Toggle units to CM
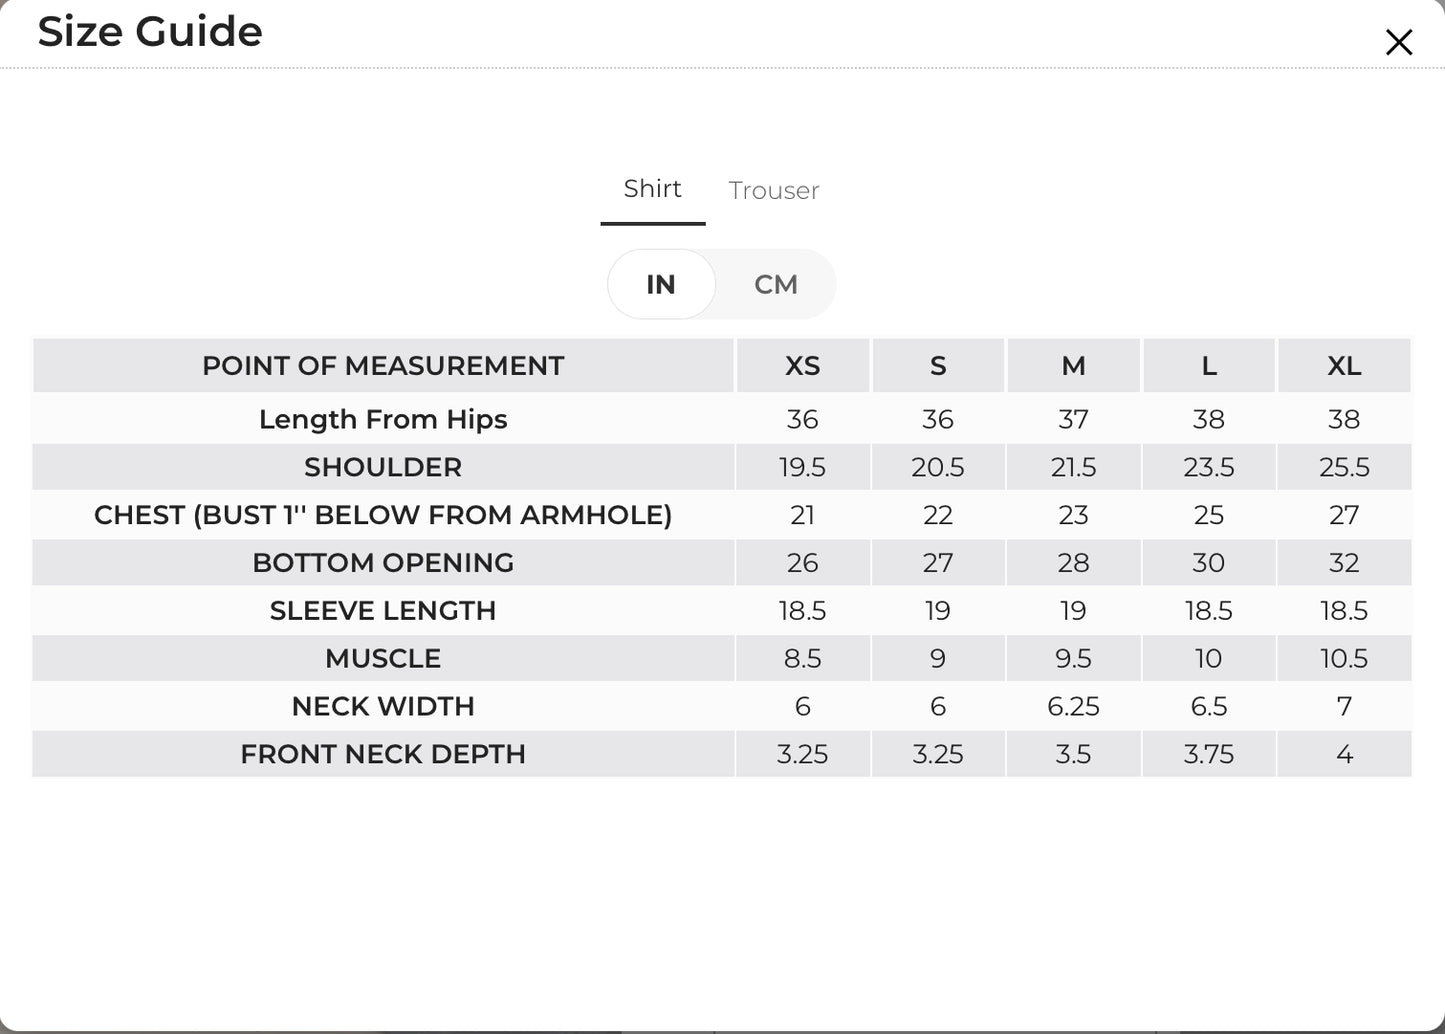Screen dimensions: 1445x1034 [776, 285]
